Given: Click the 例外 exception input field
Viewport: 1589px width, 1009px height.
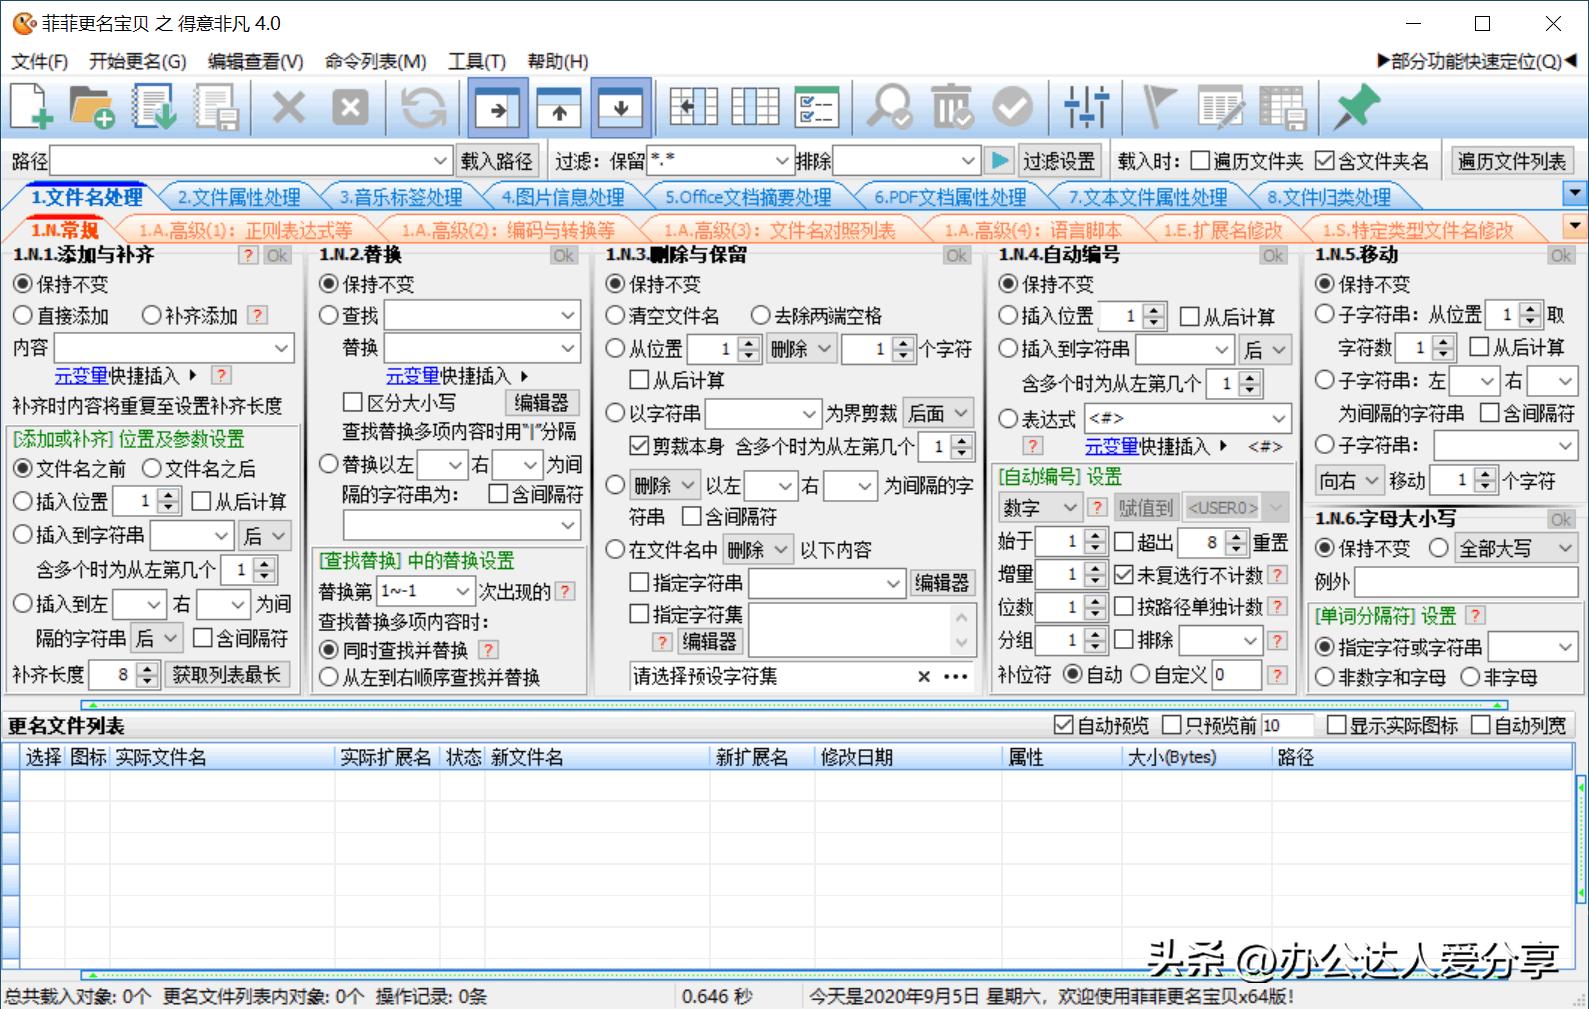Looking at the screenshot, I should pos(1466,582).
